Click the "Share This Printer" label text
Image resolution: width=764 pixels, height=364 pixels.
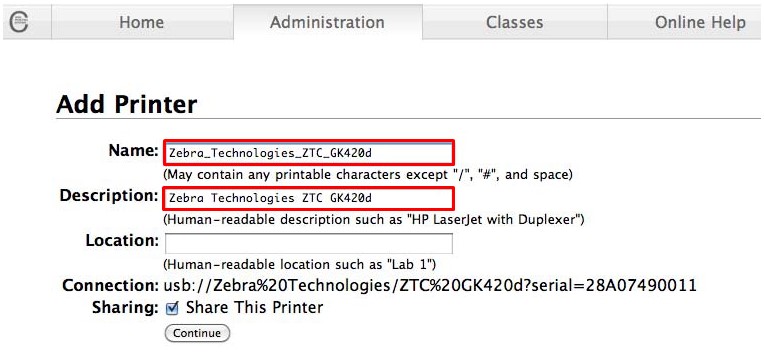[x=254, y=307]
